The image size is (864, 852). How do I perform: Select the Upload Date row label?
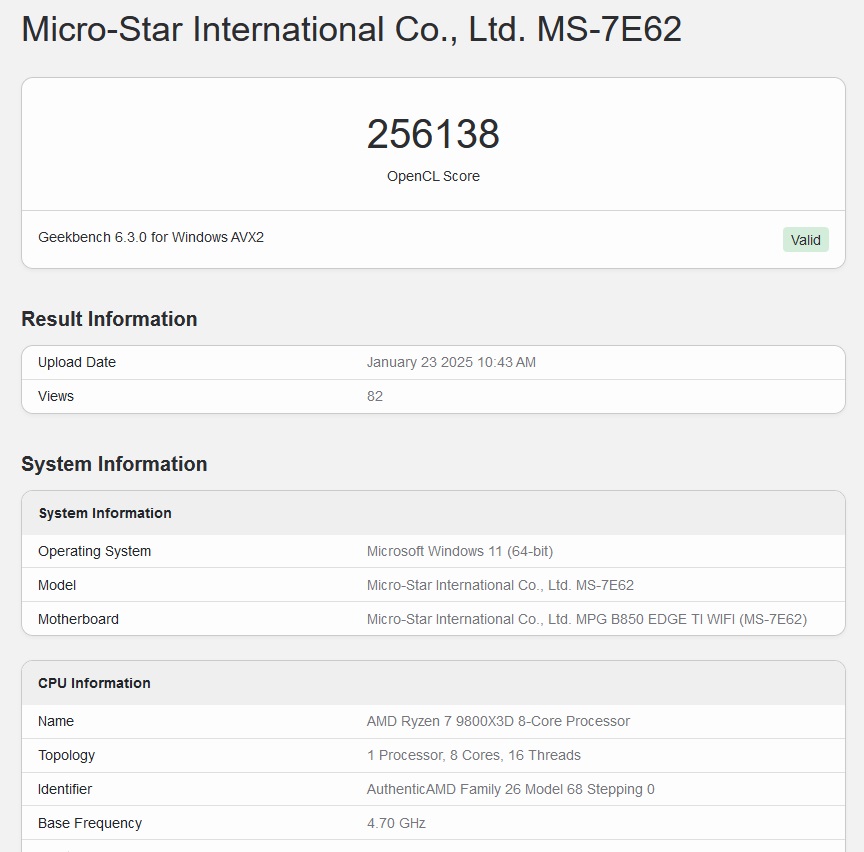[x=77, y=362]
